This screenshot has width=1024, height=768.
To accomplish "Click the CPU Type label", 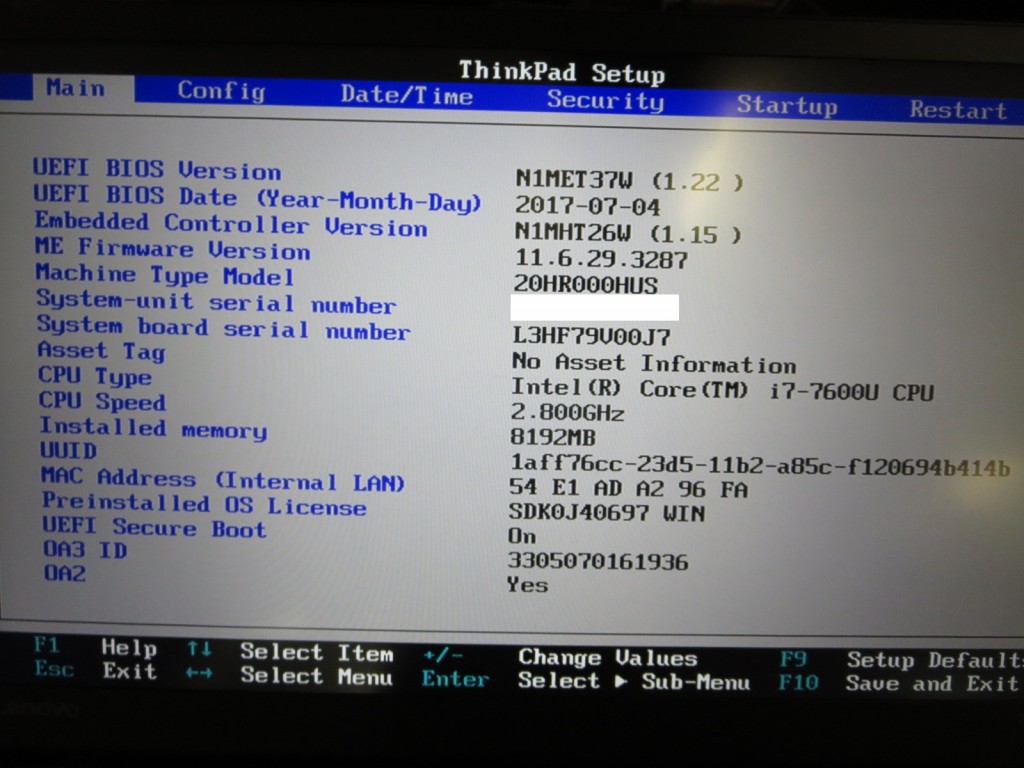I will (x=95, y=376).
